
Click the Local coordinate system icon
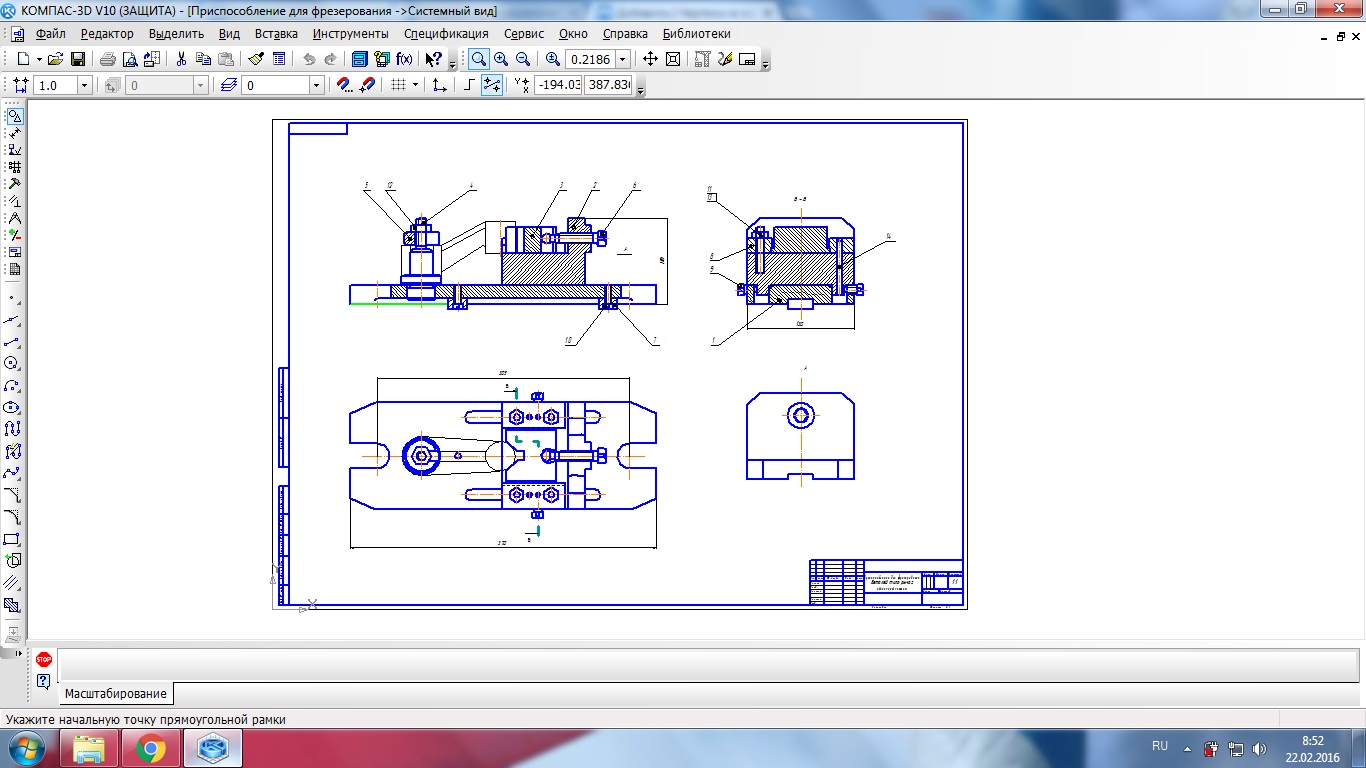click(439, 86)
